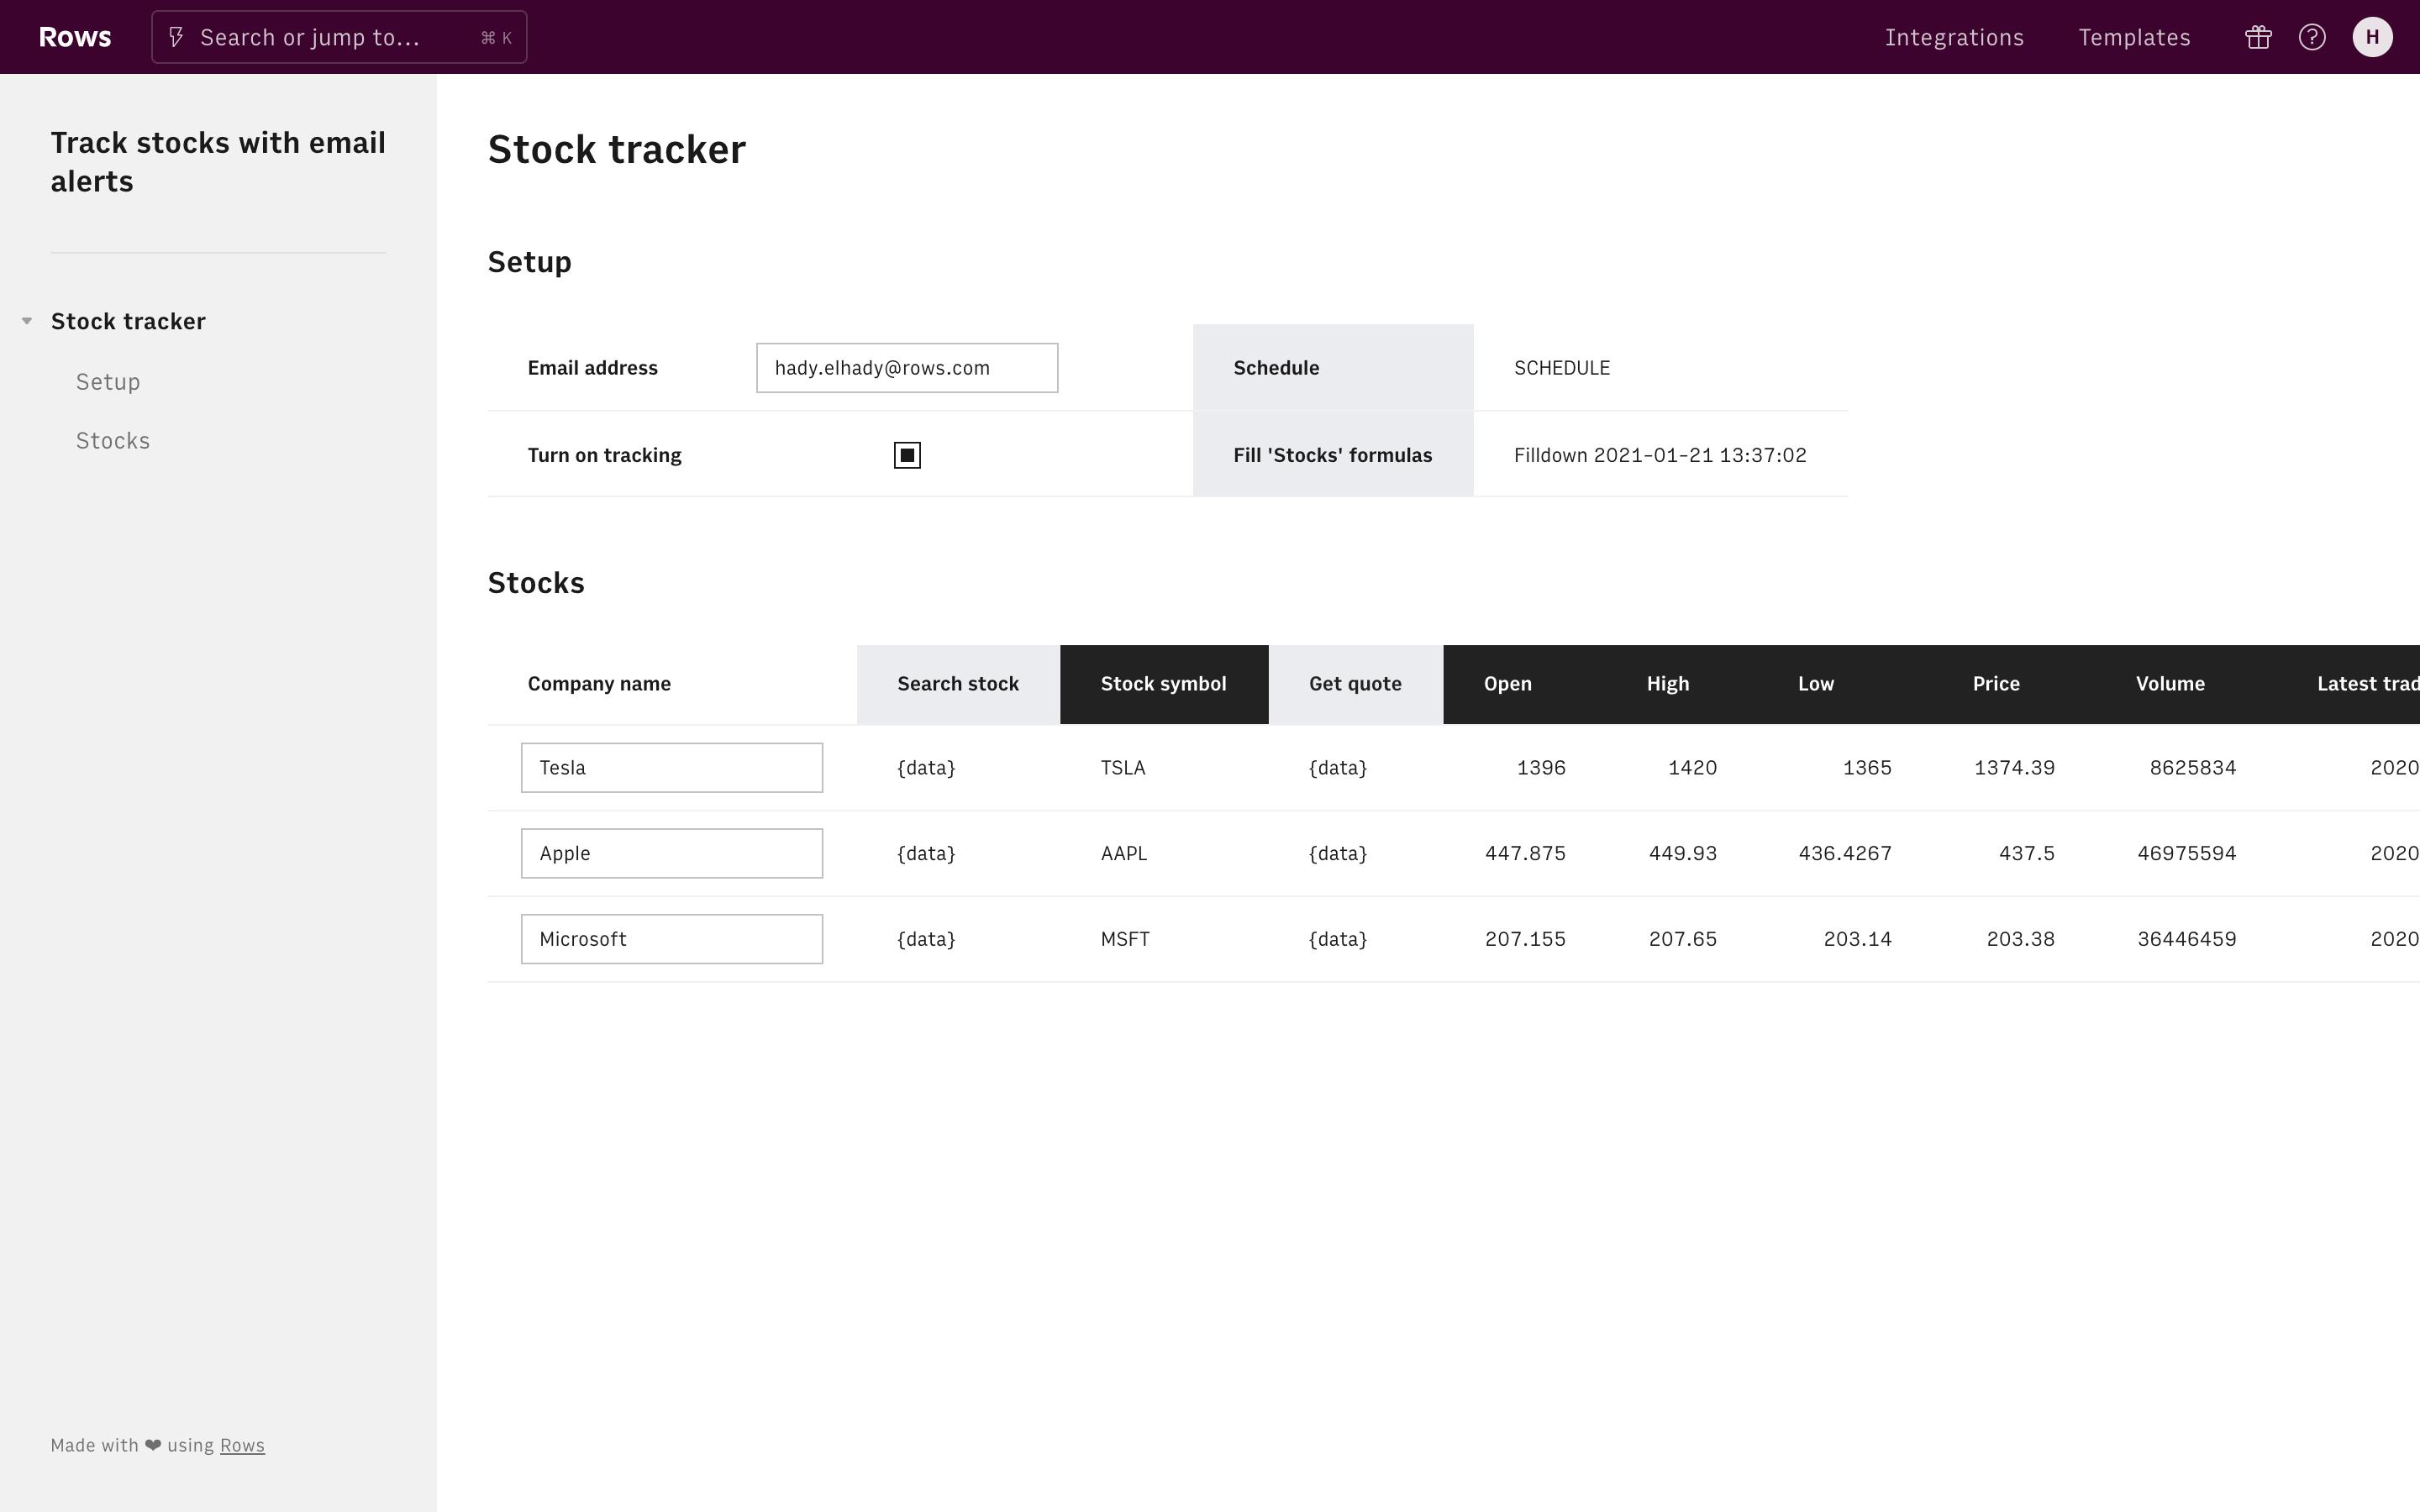Screen dimensions: 2420x1512
Task: Click the Microsoft company name field
Action: pyautogui.click(x=672, y=939)
